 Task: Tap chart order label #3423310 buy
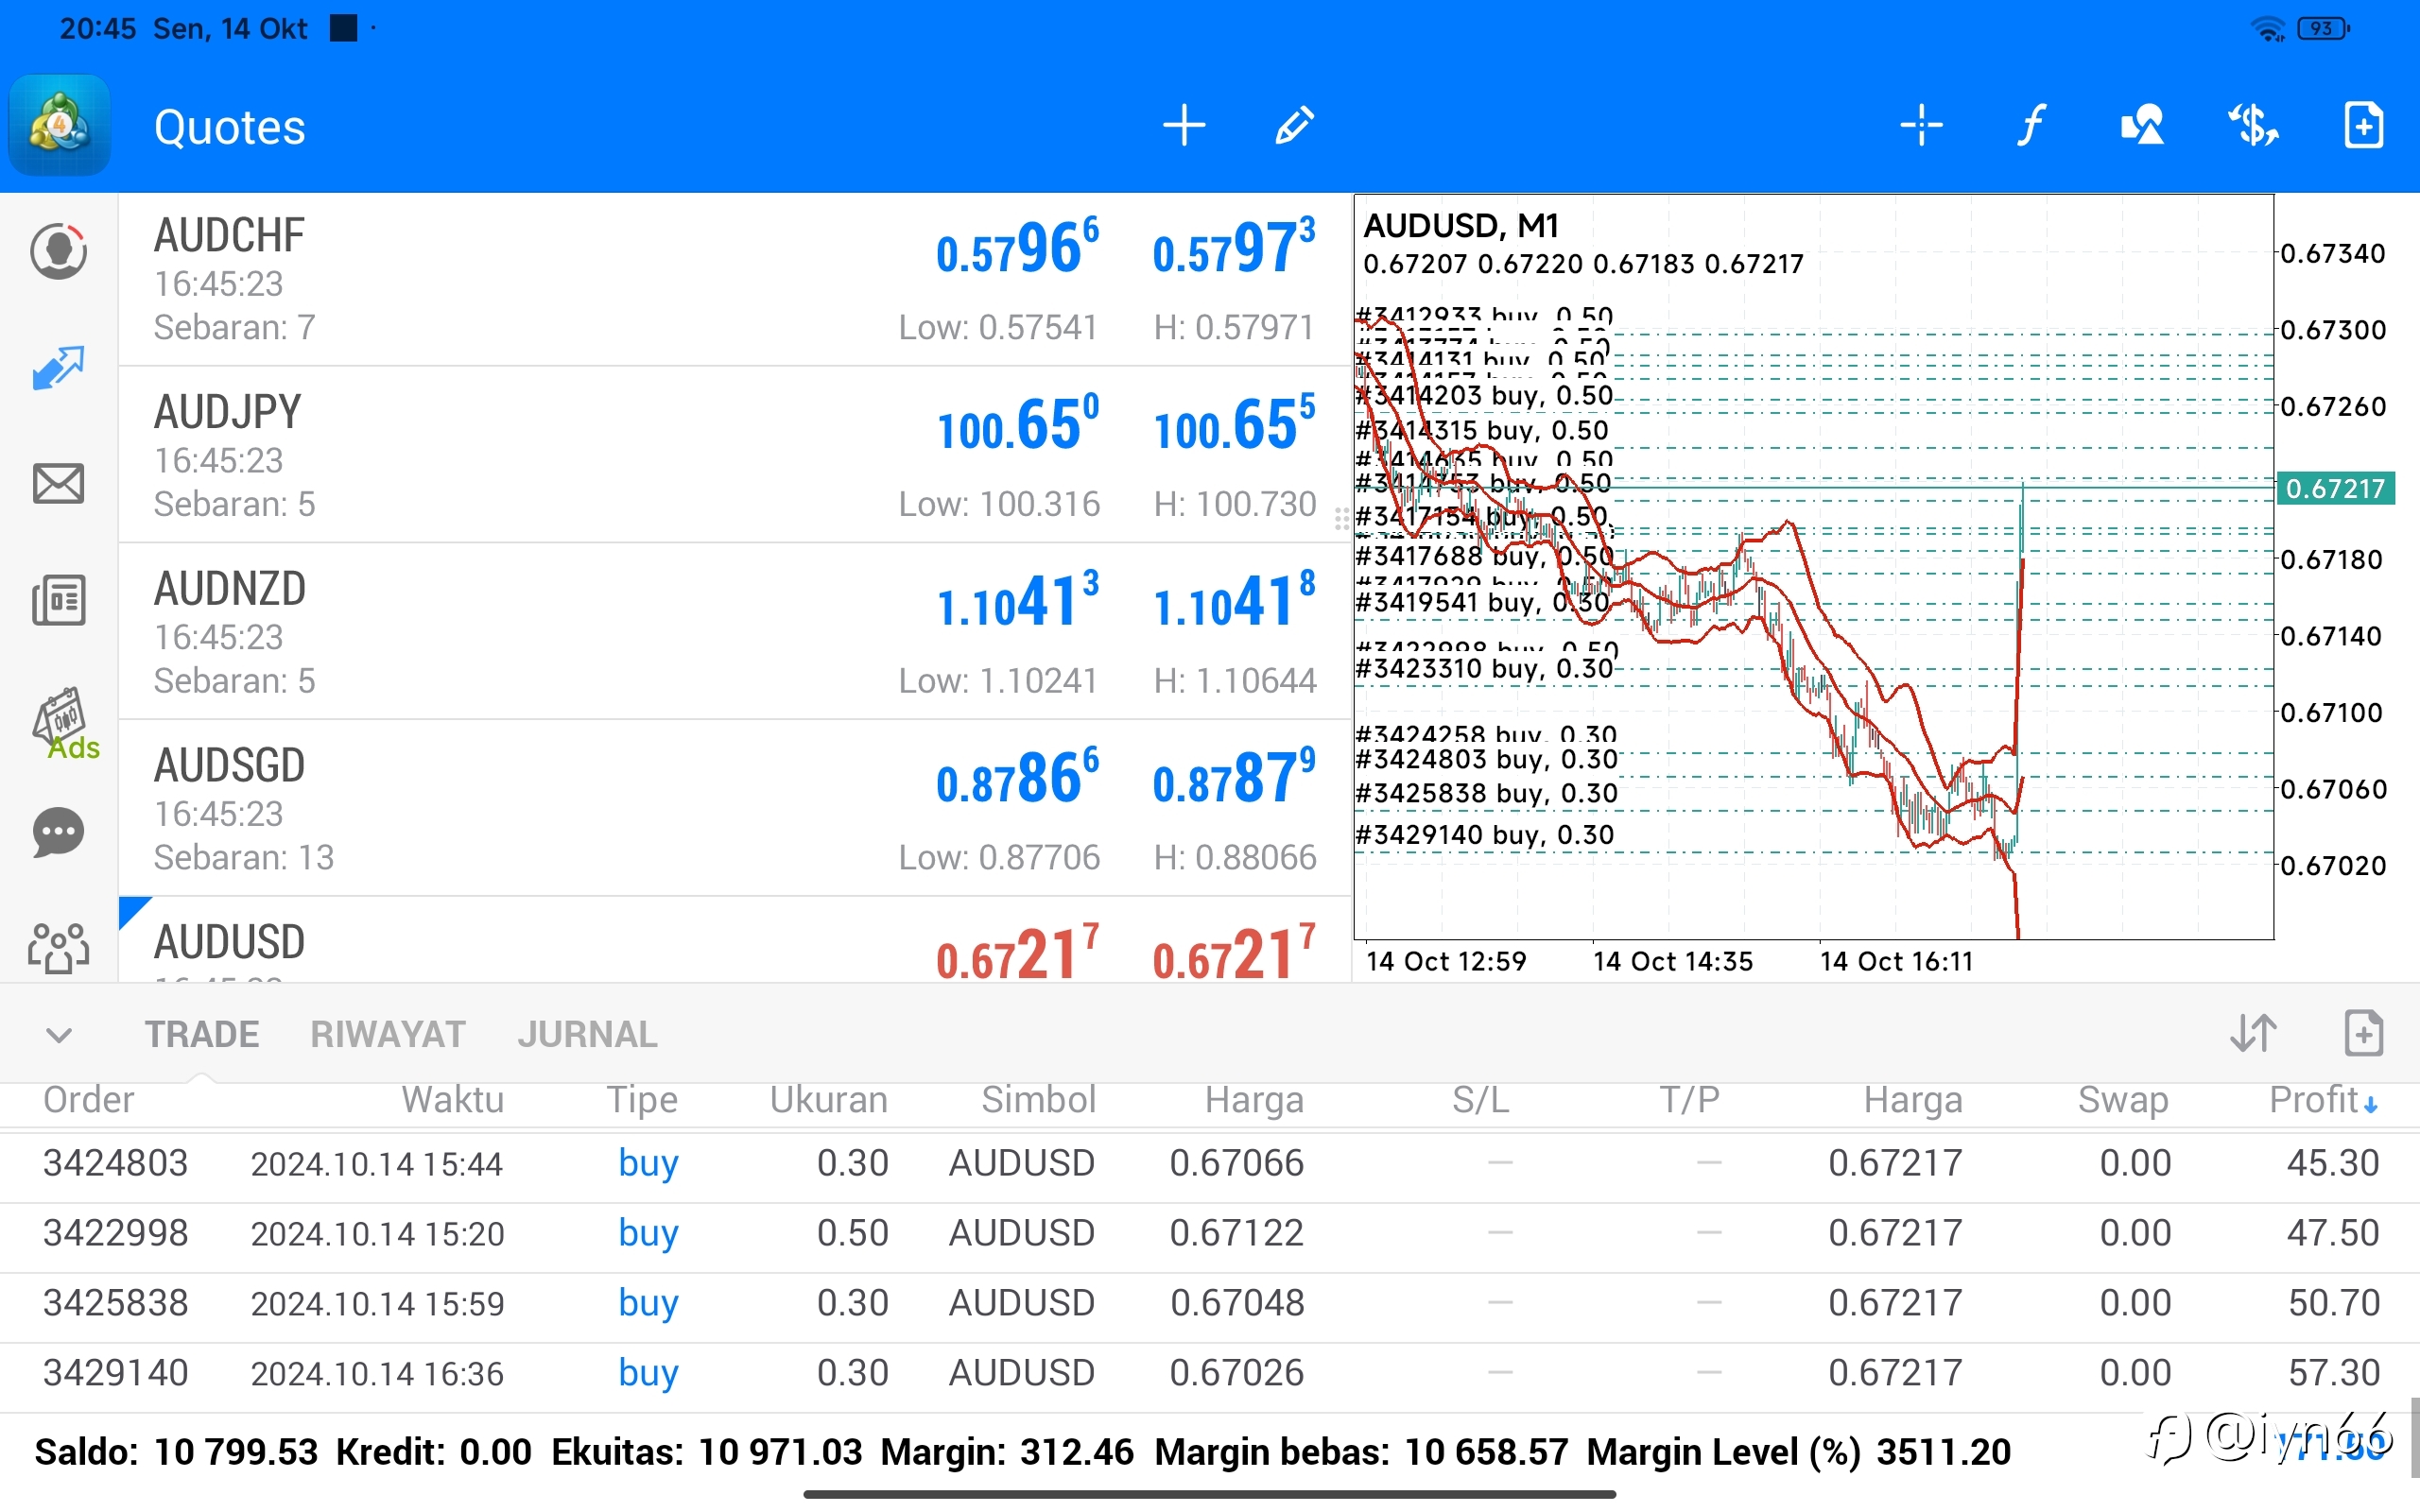[x=1484, y=668]
